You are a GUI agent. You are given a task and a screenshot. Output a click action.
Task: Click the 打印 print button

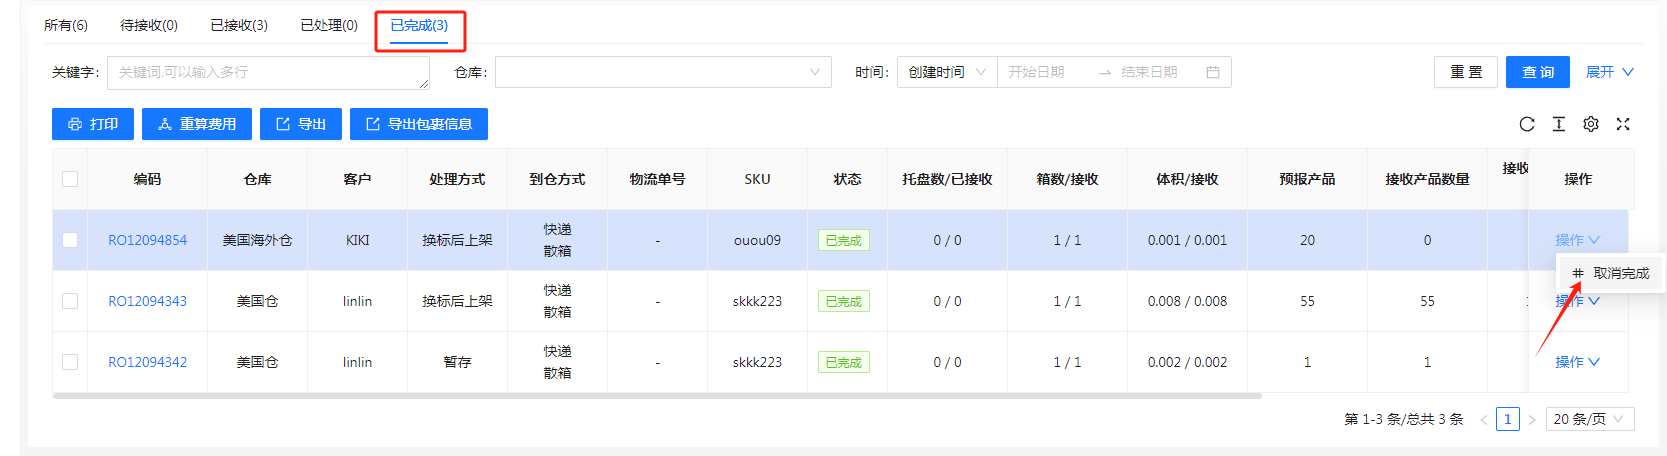pyautogui.click(x=93, y=124)
